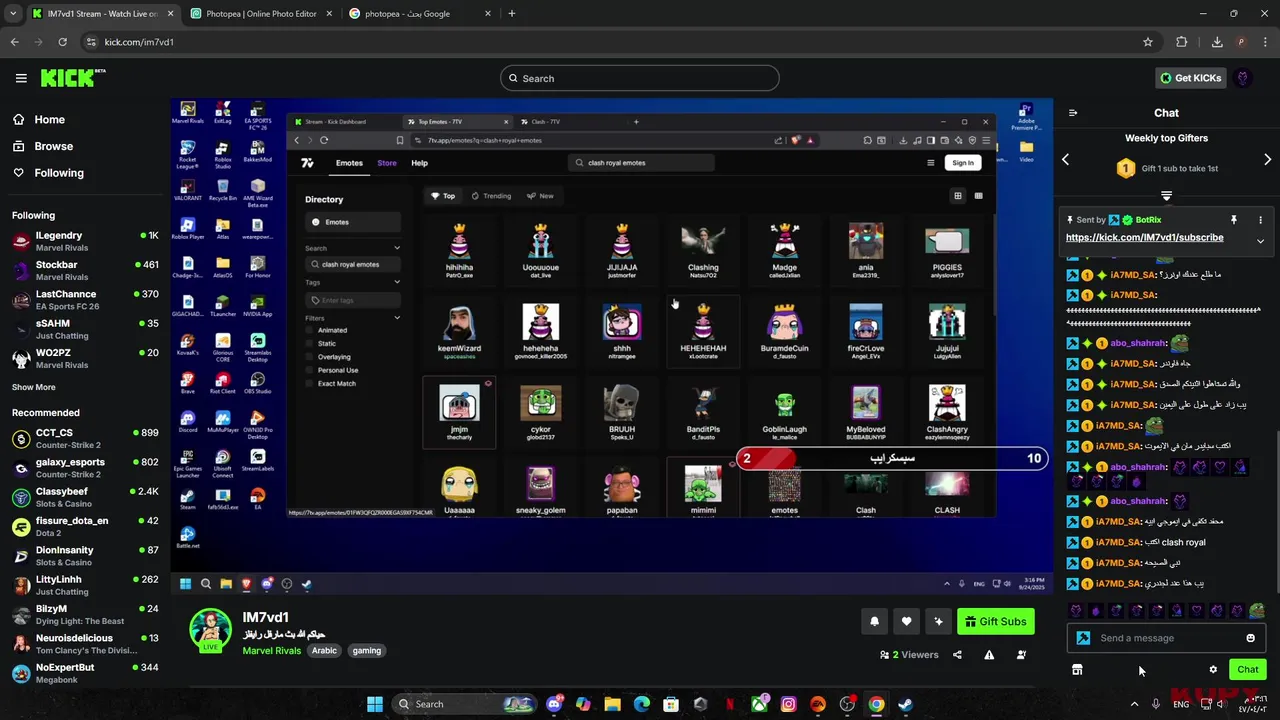Click the Windows Start button
This screenshot has height=720, width=1280.
coord(375,704)
